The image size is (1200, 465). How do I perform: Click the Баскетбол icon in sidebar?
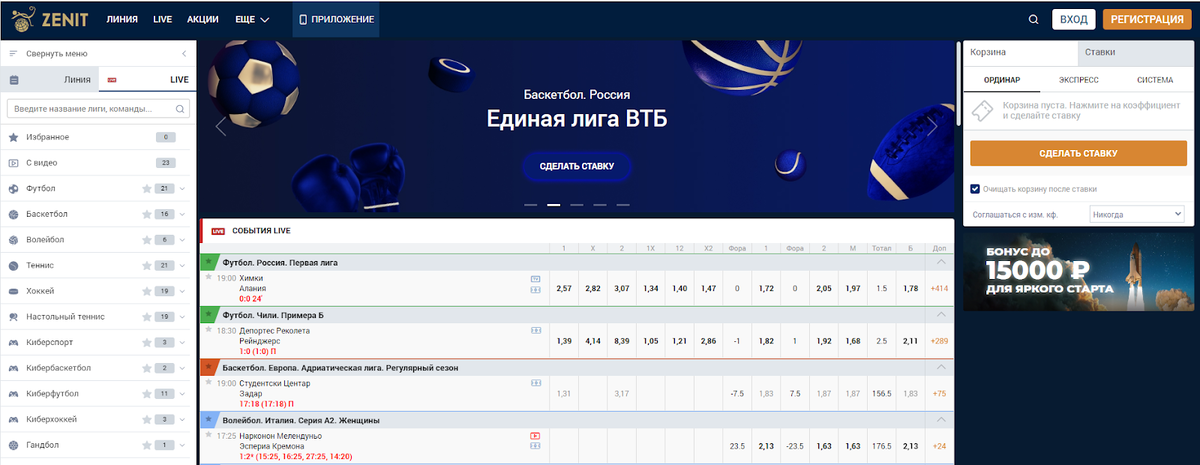[x=14, y=214]
